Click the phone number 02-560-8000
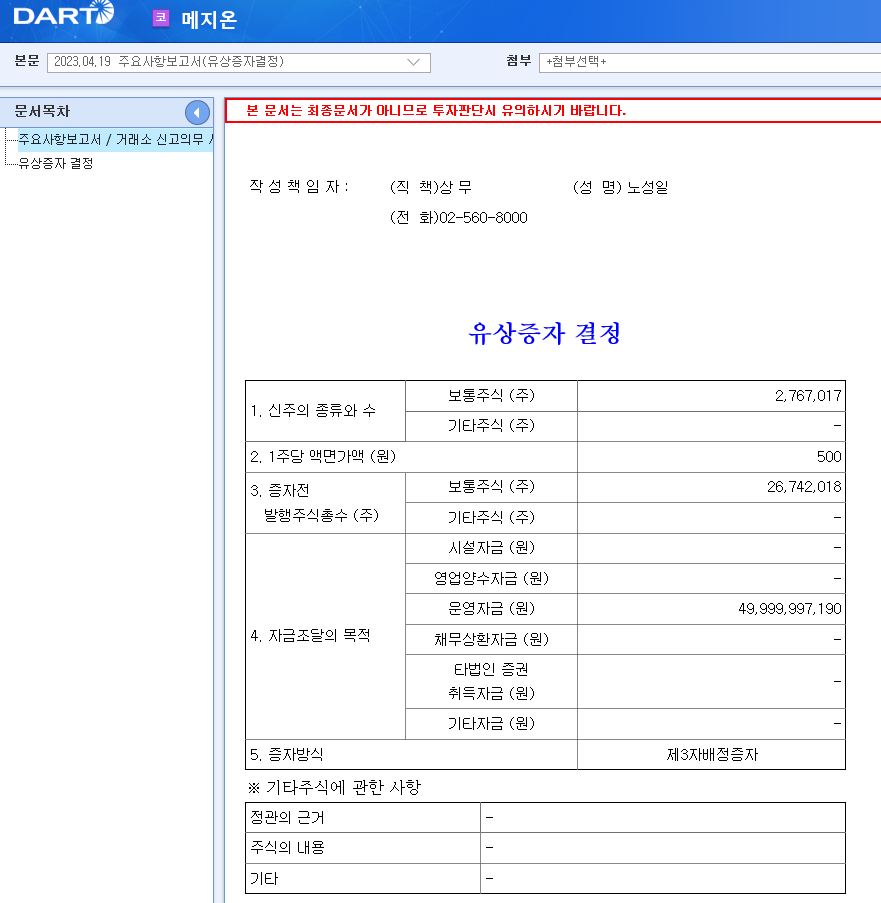The width and height of the screenshot is (881, 903). pyautogui.click(x=483, y=218)
